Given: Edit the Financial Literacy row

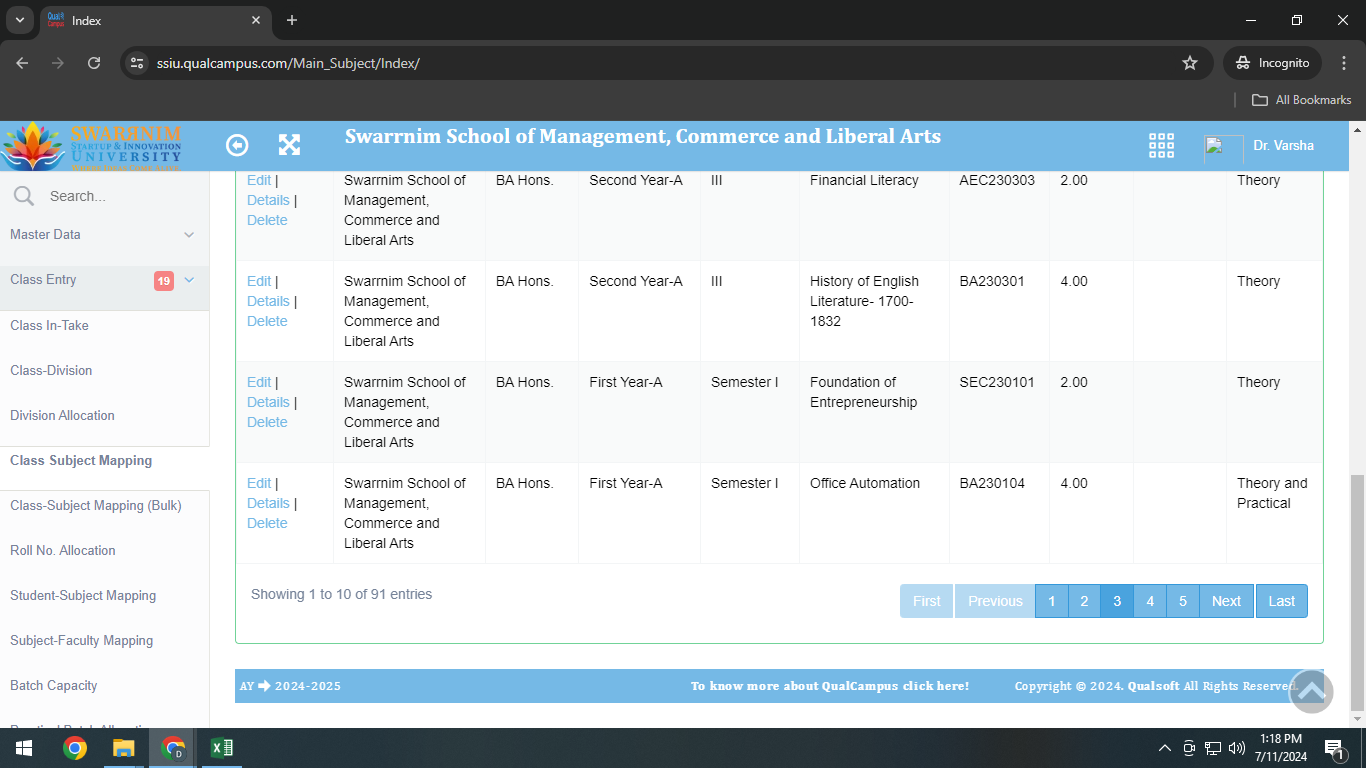Looking at the screenshot, I should [x=259, y=180].
